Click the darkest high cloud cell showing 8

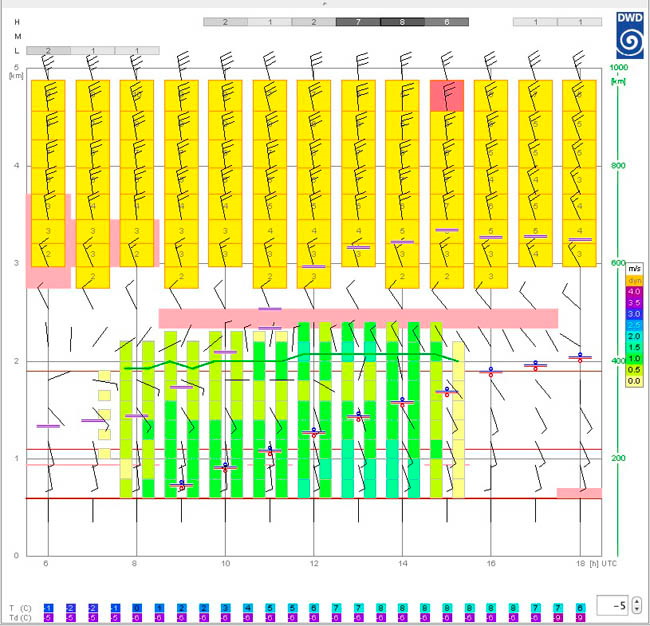point(403,22)
